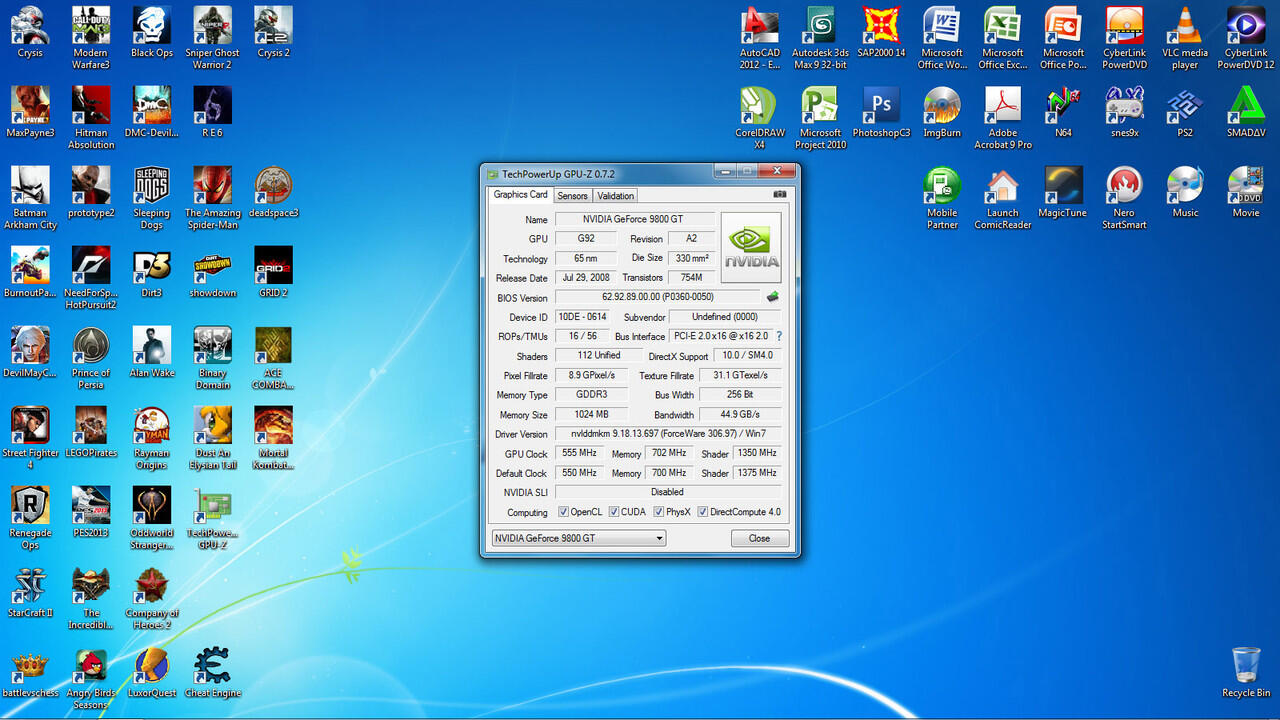Click the NVIDIA logo in GPU-Z

pyautogui.click(x=751, y=247)
